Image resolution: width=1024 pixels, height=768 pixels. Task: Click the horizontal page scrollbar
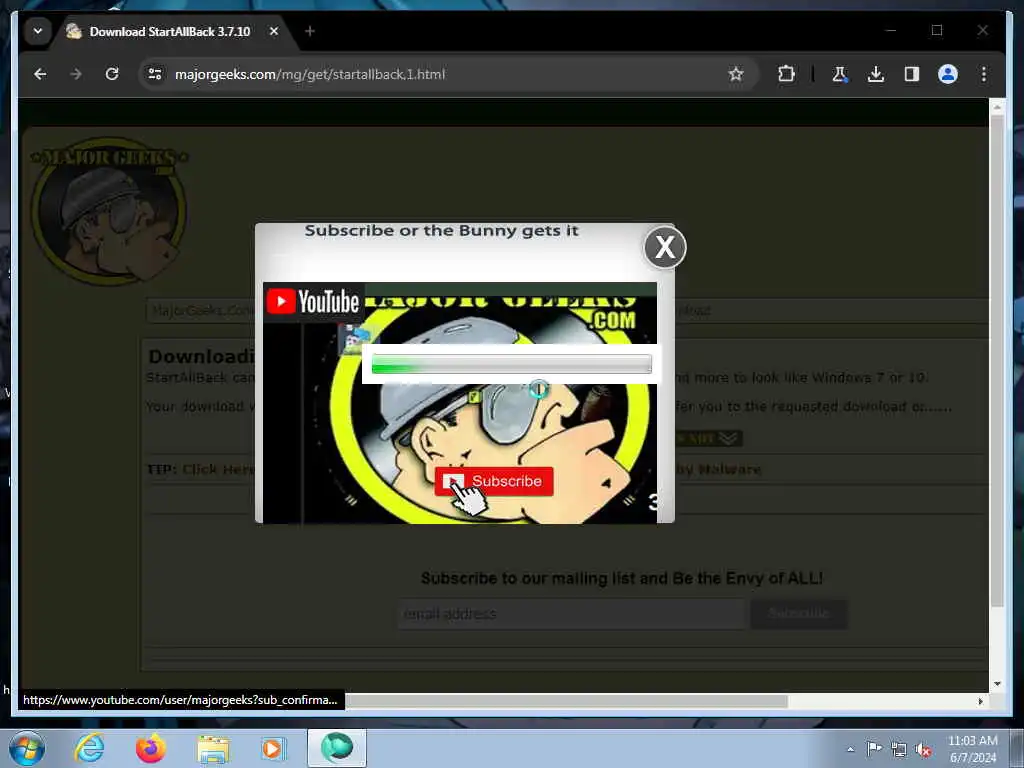[566, 701]
